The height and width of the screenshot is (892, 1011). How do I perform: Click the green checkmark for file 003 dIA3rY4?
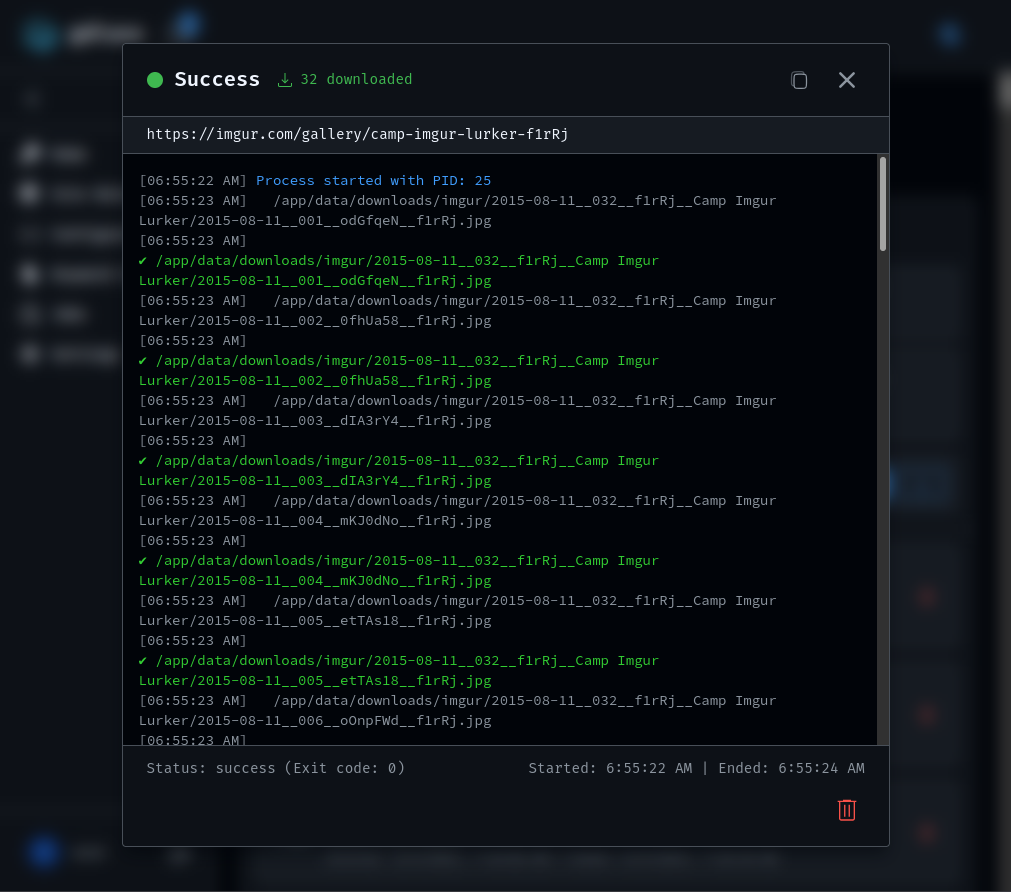[x=143, y=460]
